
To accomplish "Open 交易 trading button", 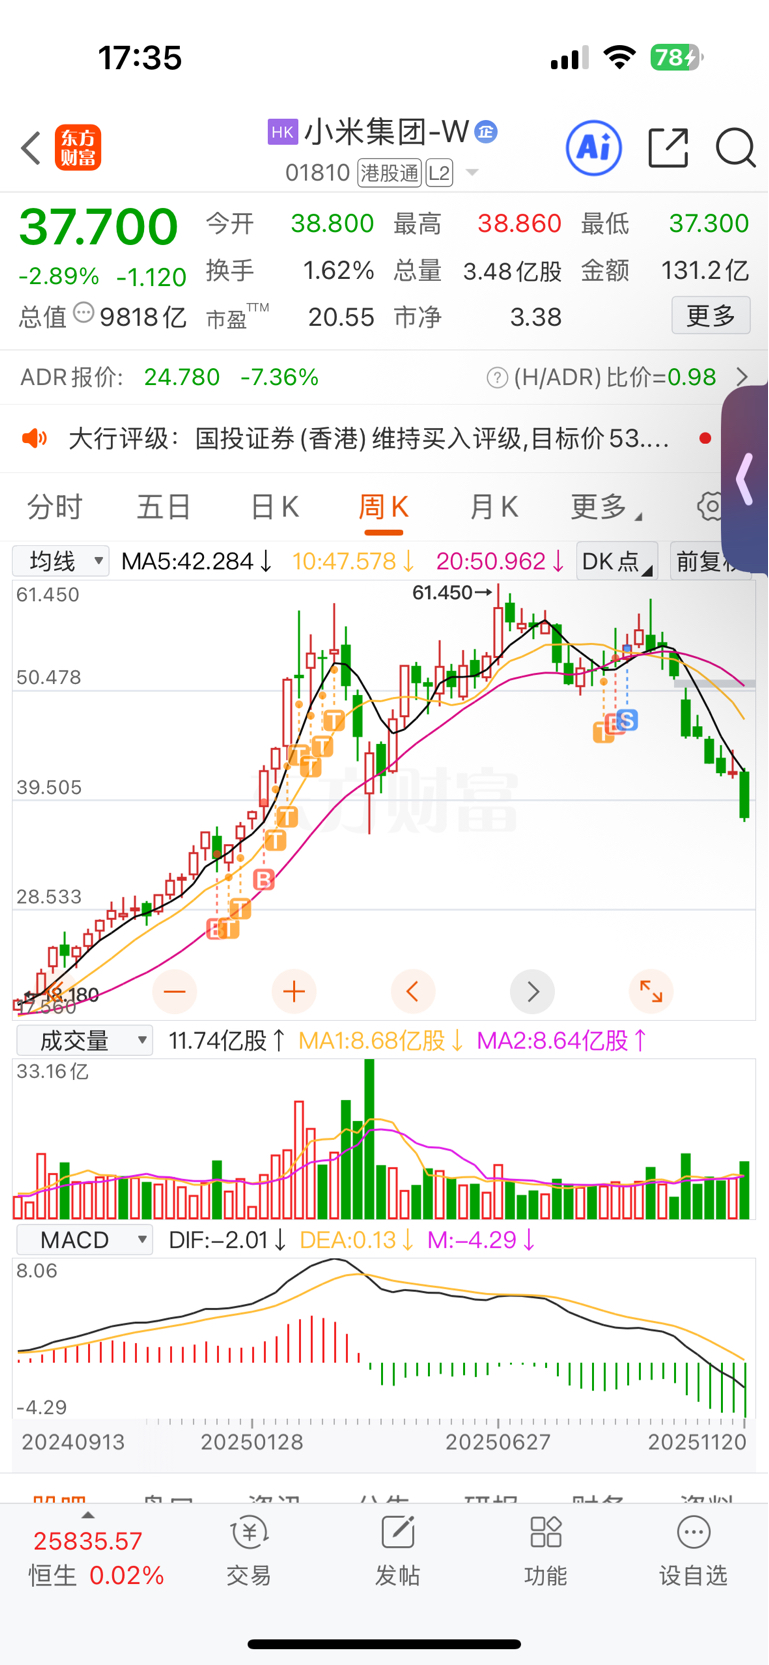I will (x=249, y=1551).
